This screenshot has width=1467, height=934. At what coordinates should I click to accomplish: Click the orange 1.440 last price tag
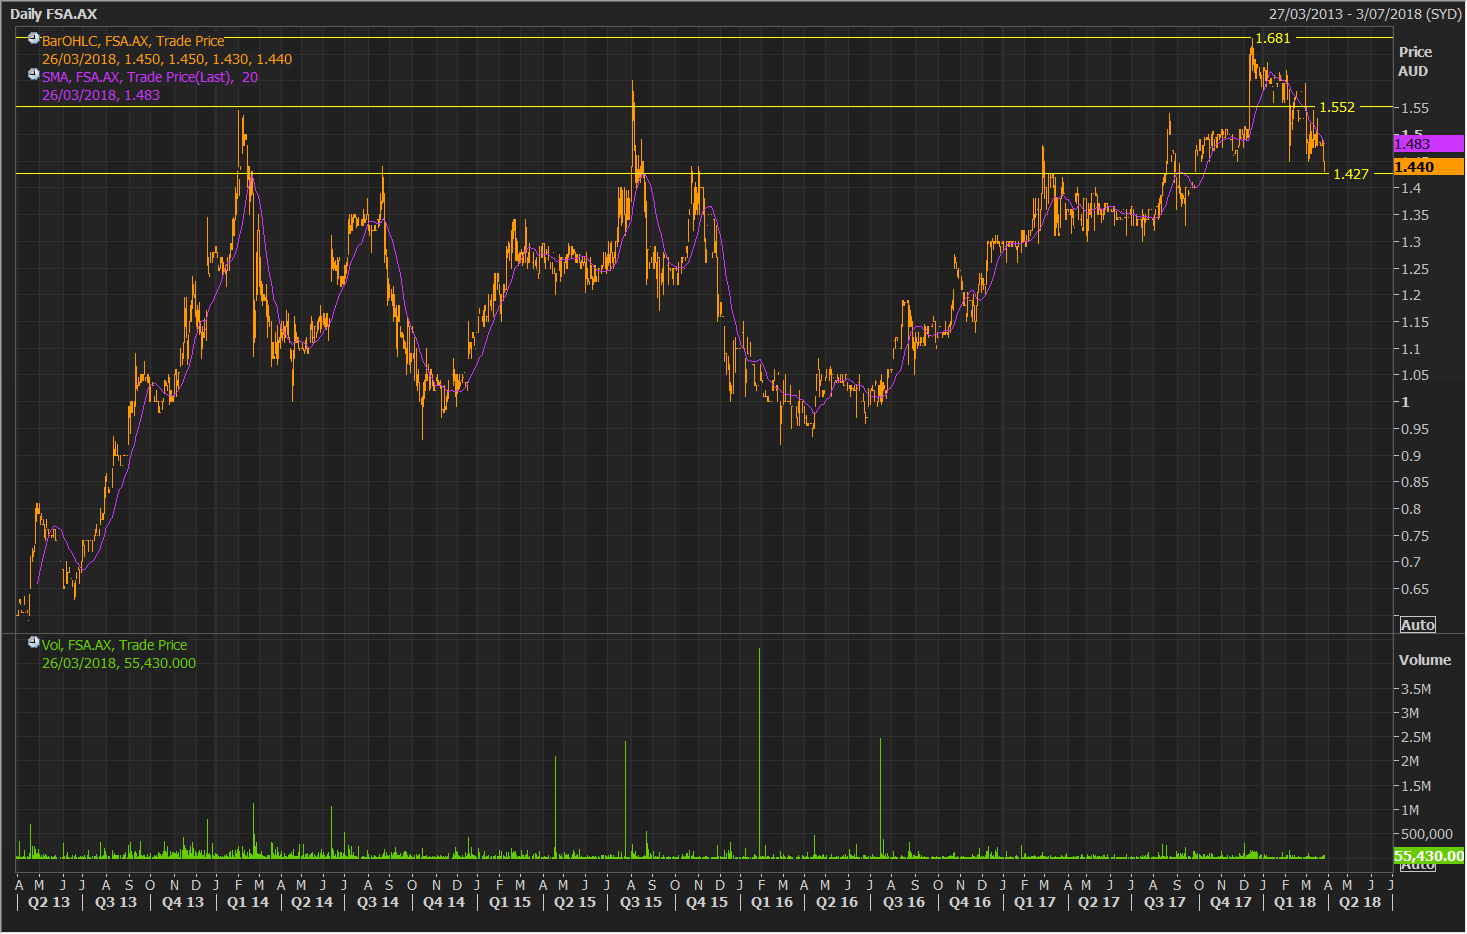point(1428,167)
